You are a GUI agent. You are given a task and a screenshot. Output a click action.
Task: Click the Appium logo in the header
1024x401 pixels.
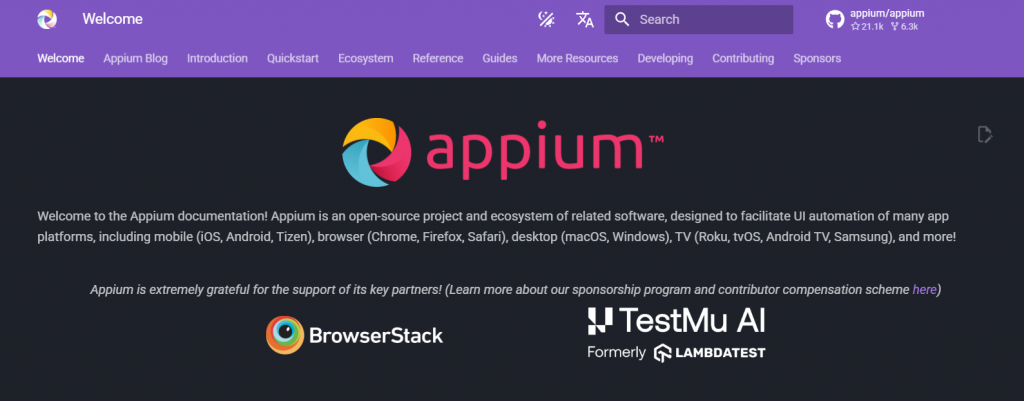pyautogui.click(x=47, y=20)
